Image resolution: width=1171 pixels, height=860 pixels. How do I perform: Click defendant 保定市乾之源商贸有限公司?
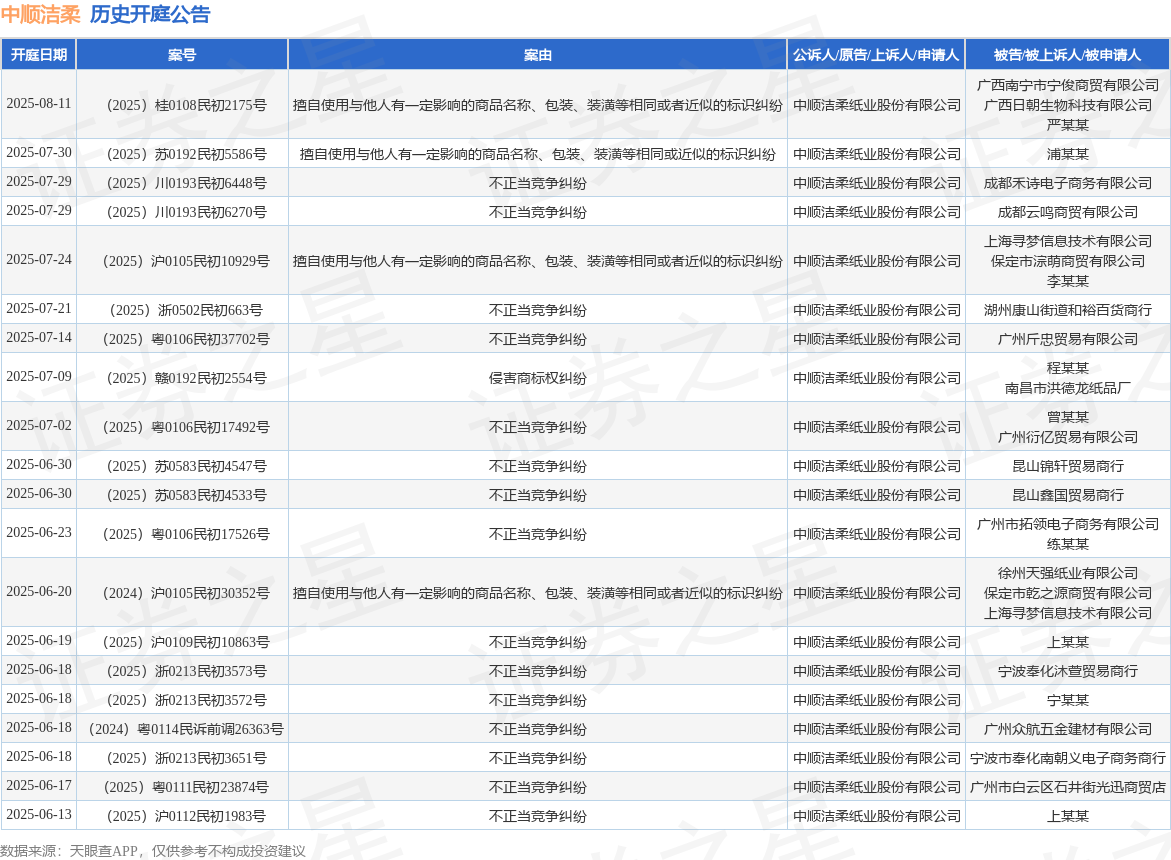[x=1068, y=593]
